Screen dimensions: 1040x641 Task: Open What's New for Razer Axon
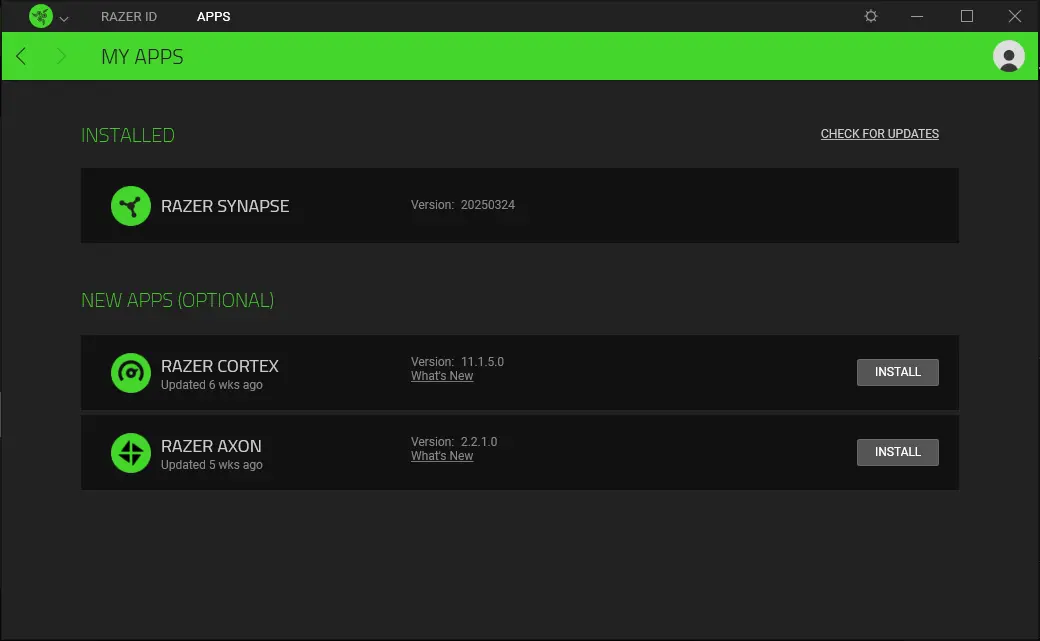[x=442, y=457]
